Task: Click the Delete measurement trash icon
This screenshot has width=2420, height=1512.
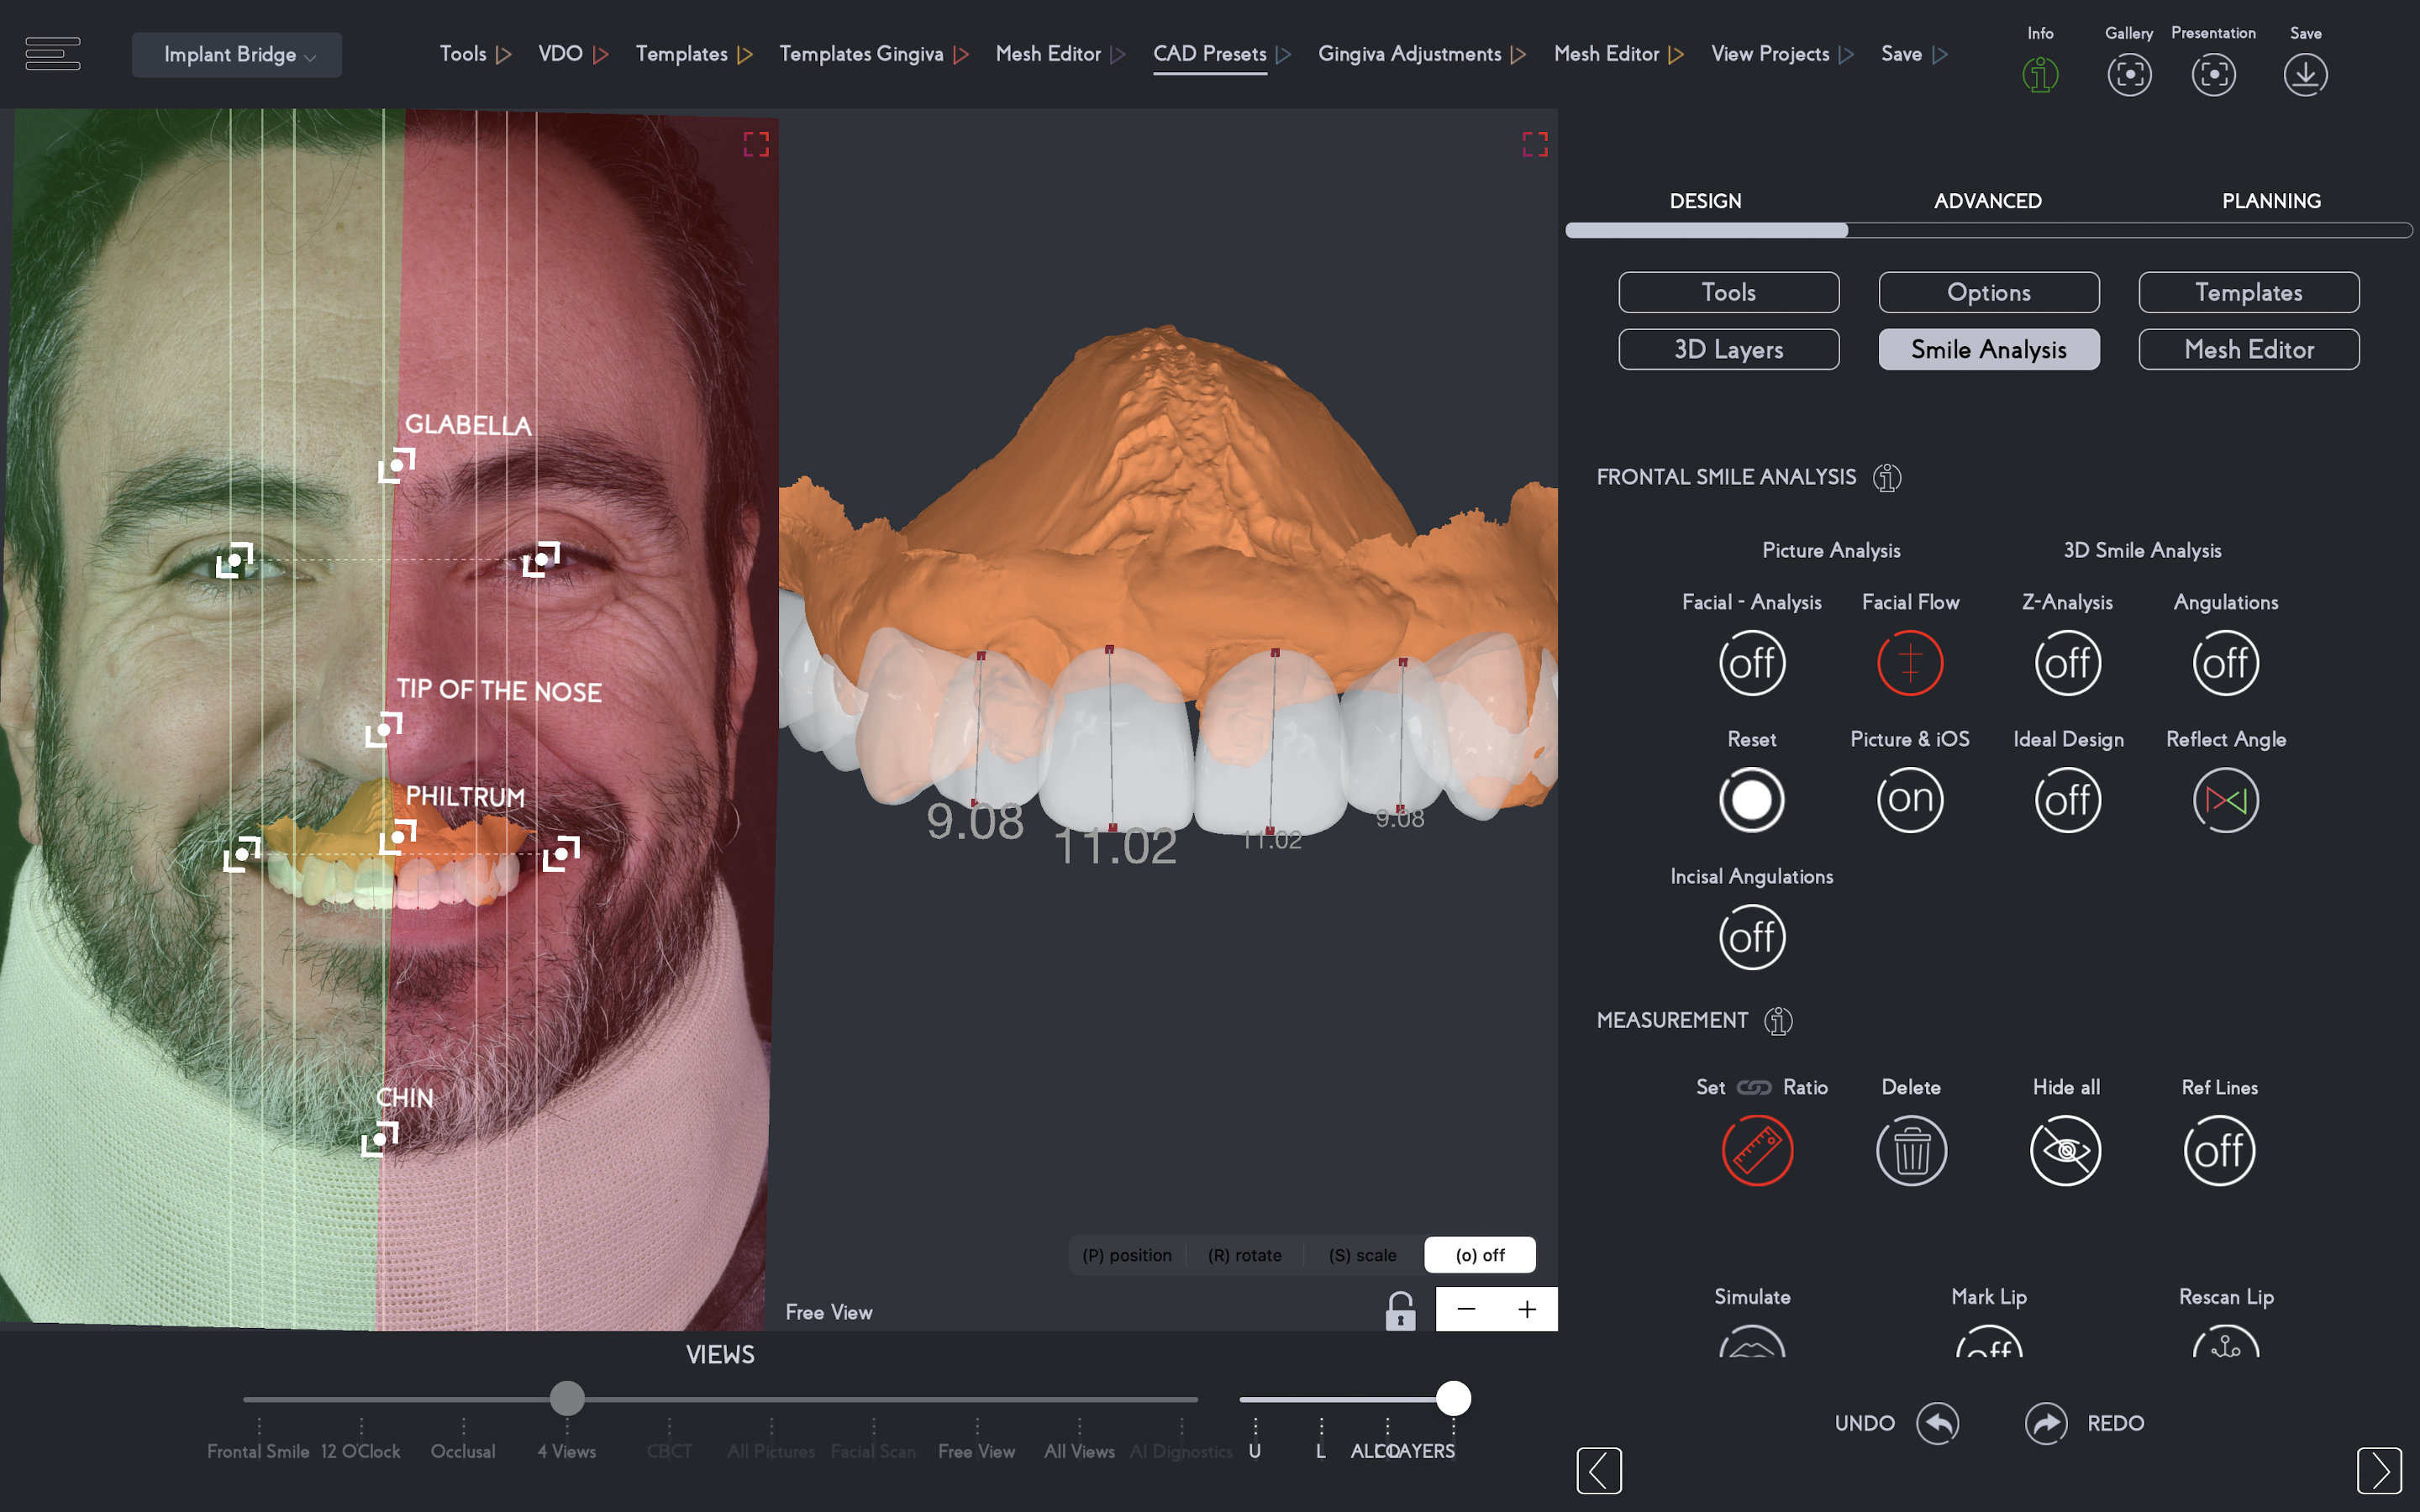Action: pyautogui.click(x=1911, y=1150)
